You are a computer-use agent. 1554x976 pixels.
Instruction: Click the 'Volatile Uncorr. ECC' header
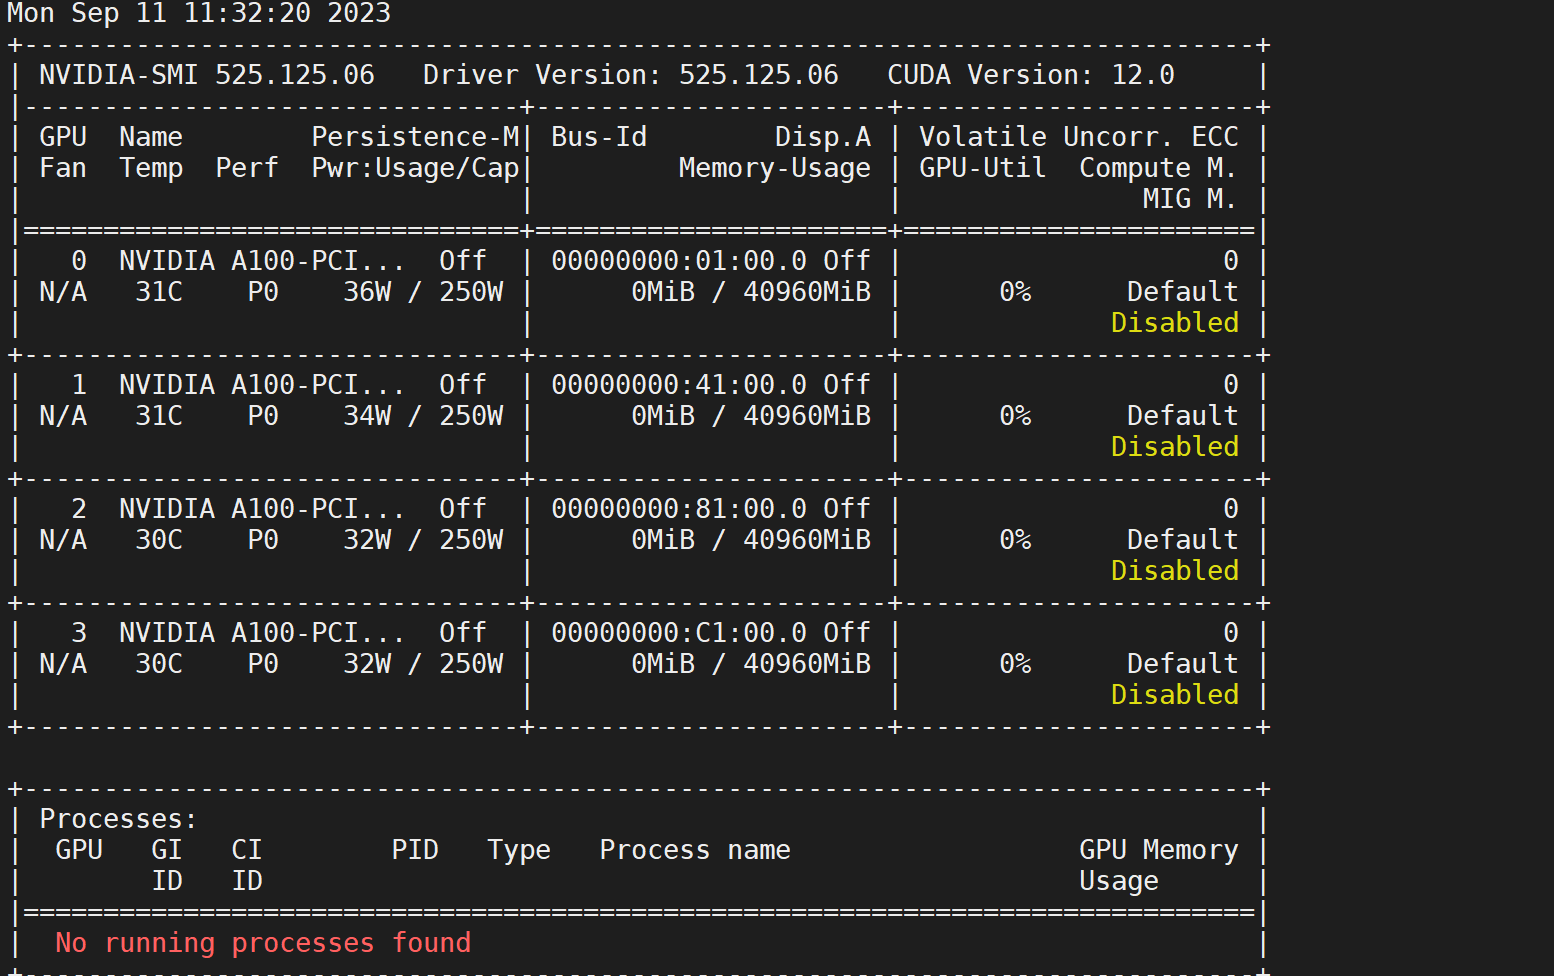[x=1079, y=137]
